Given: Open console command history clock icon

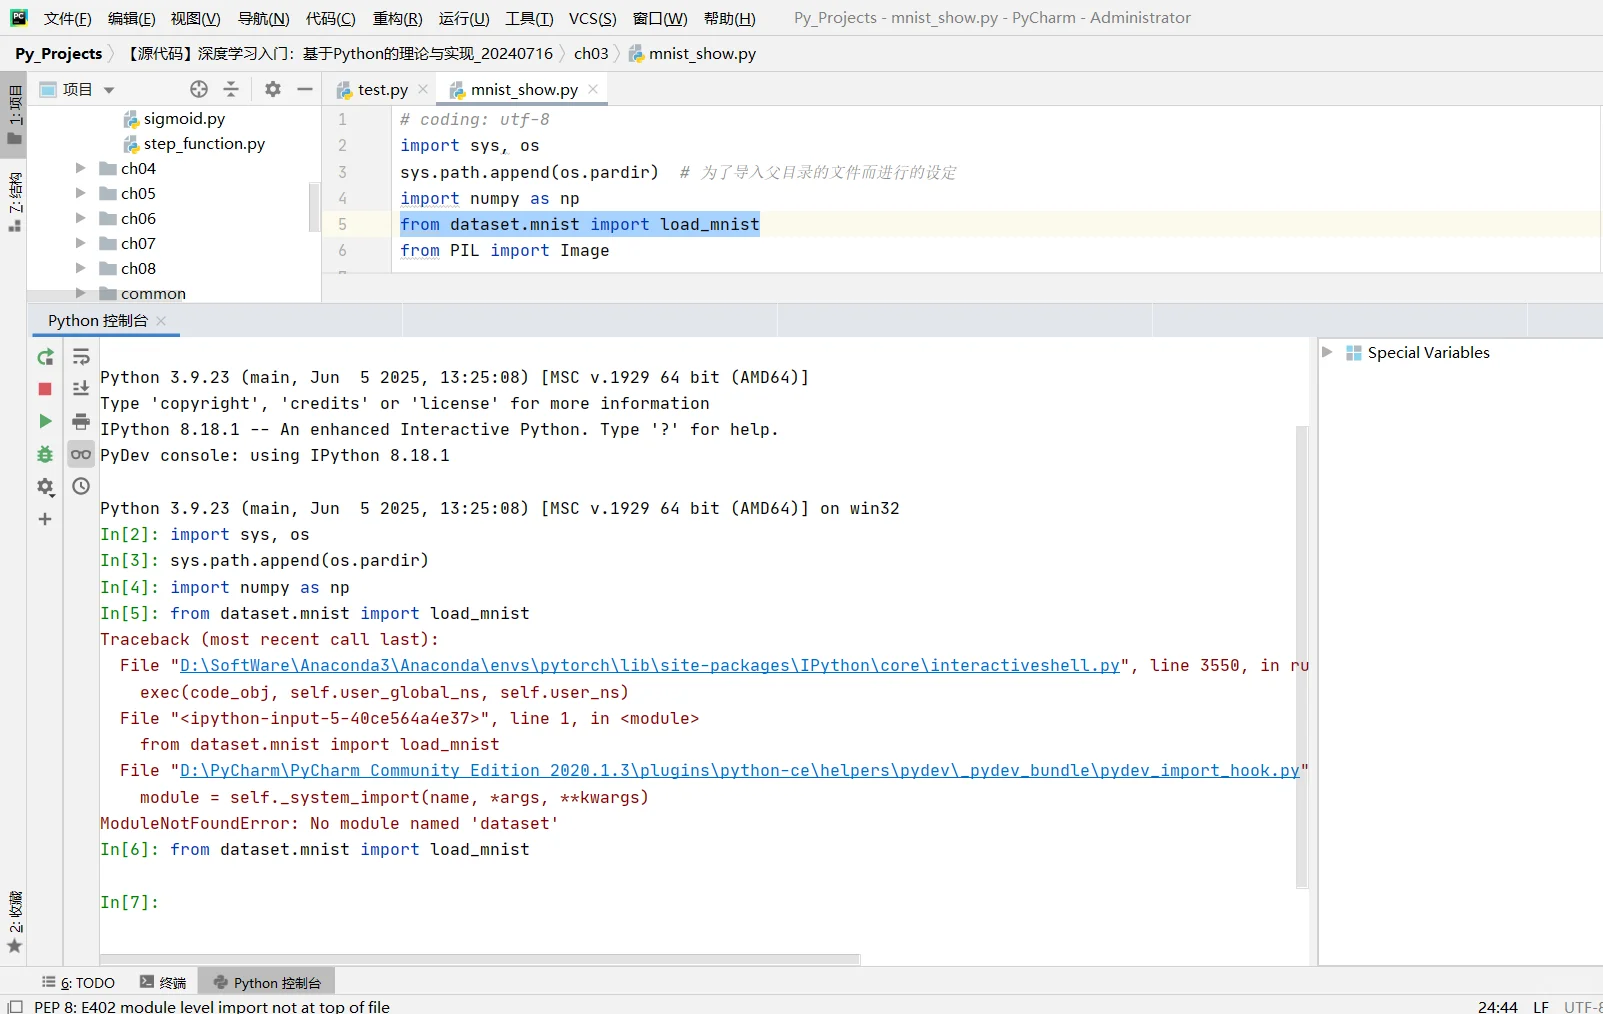Looking at the screenshot, I should tap(81, 486).
